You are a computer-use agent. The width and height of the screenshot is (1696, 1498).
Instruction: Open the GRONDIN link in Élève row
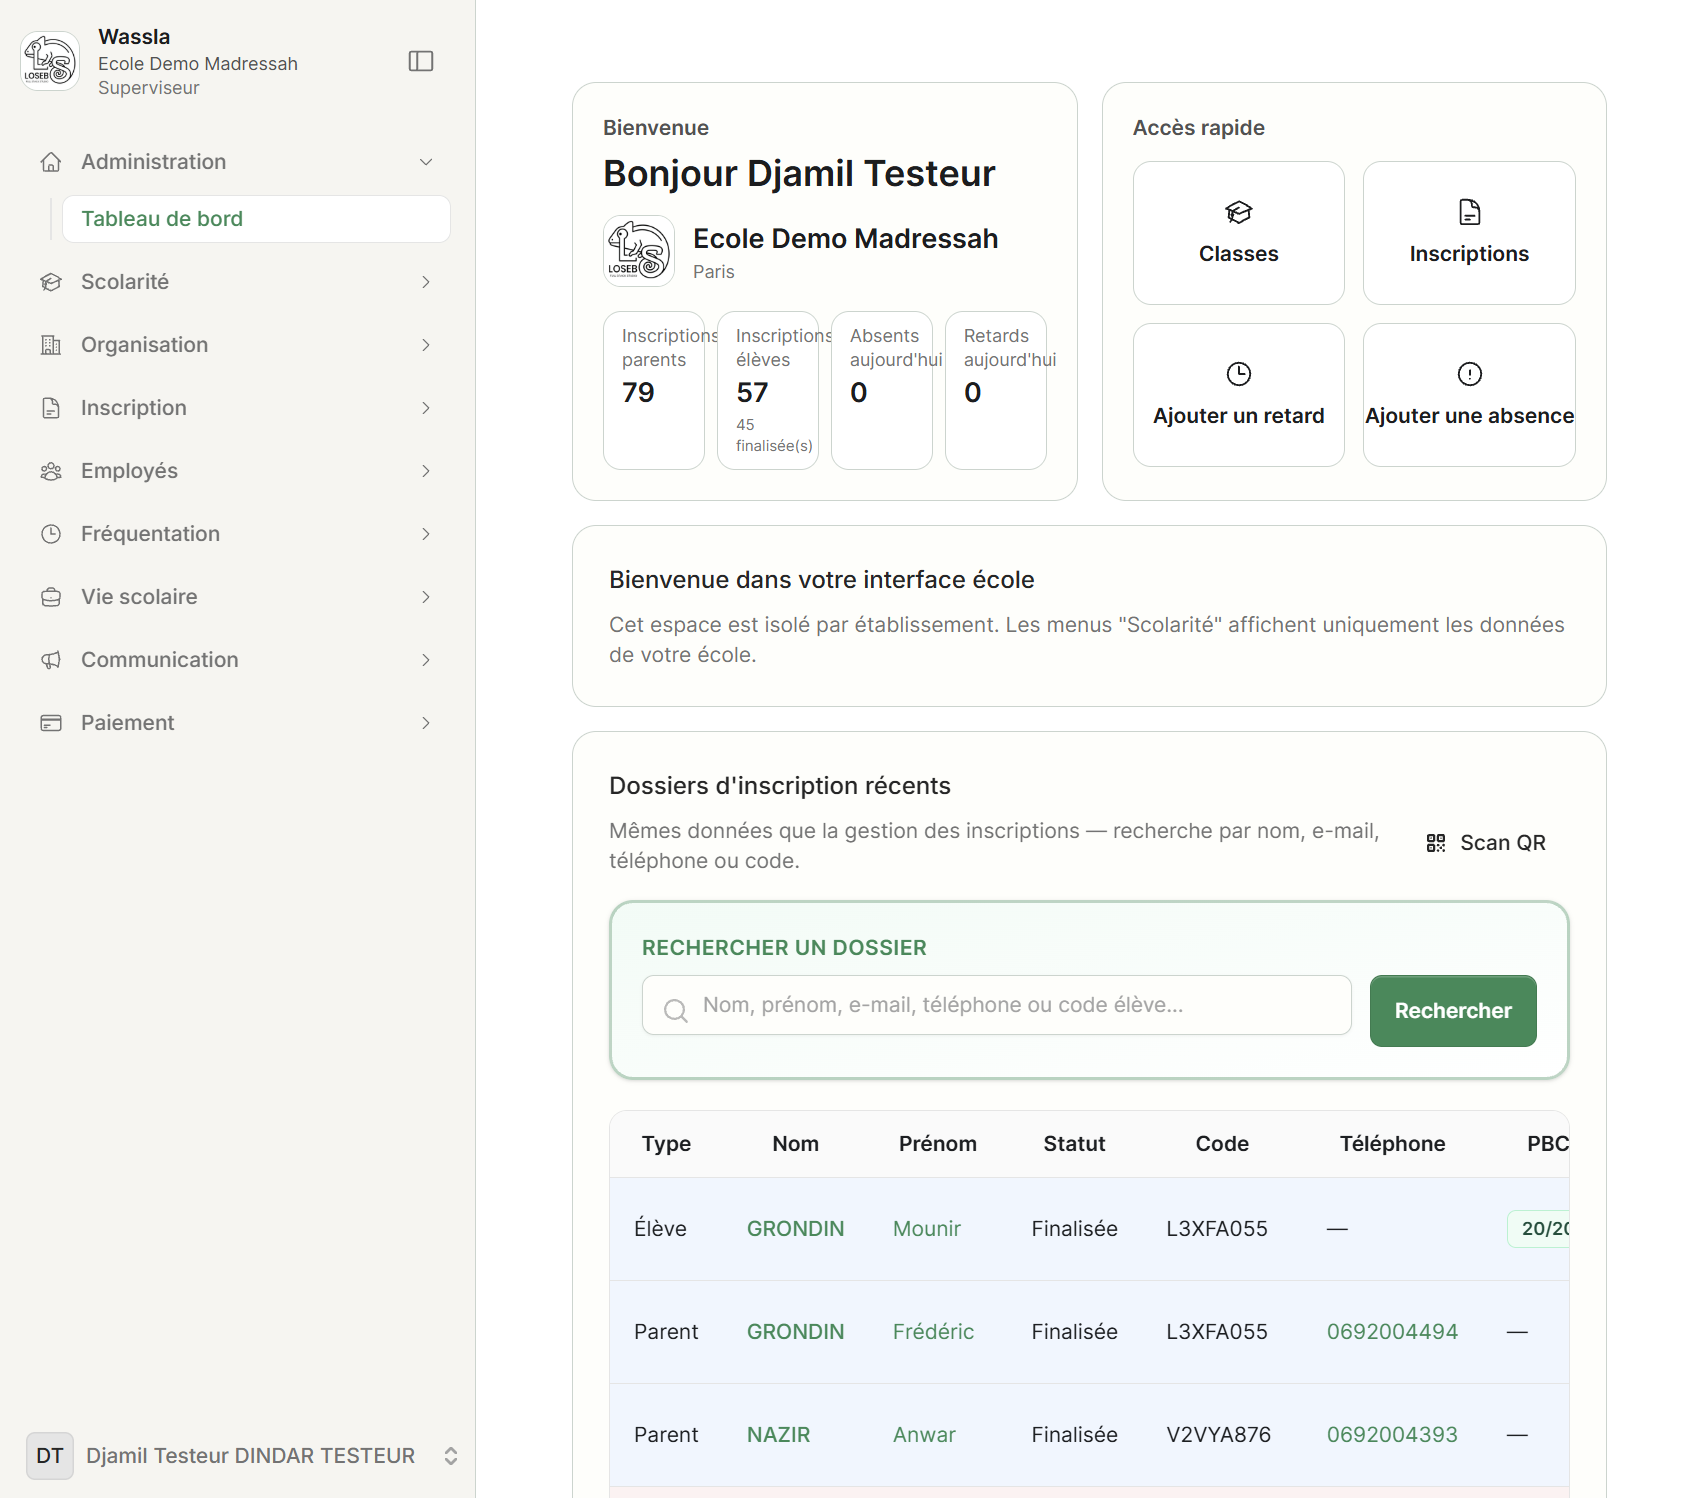[796, 1229]
